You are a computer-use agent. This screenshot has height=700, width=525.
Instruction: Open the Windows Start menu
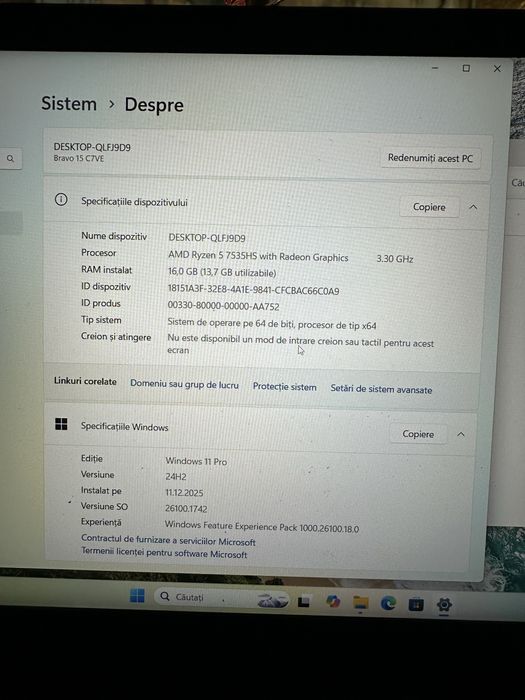[137, 596]
